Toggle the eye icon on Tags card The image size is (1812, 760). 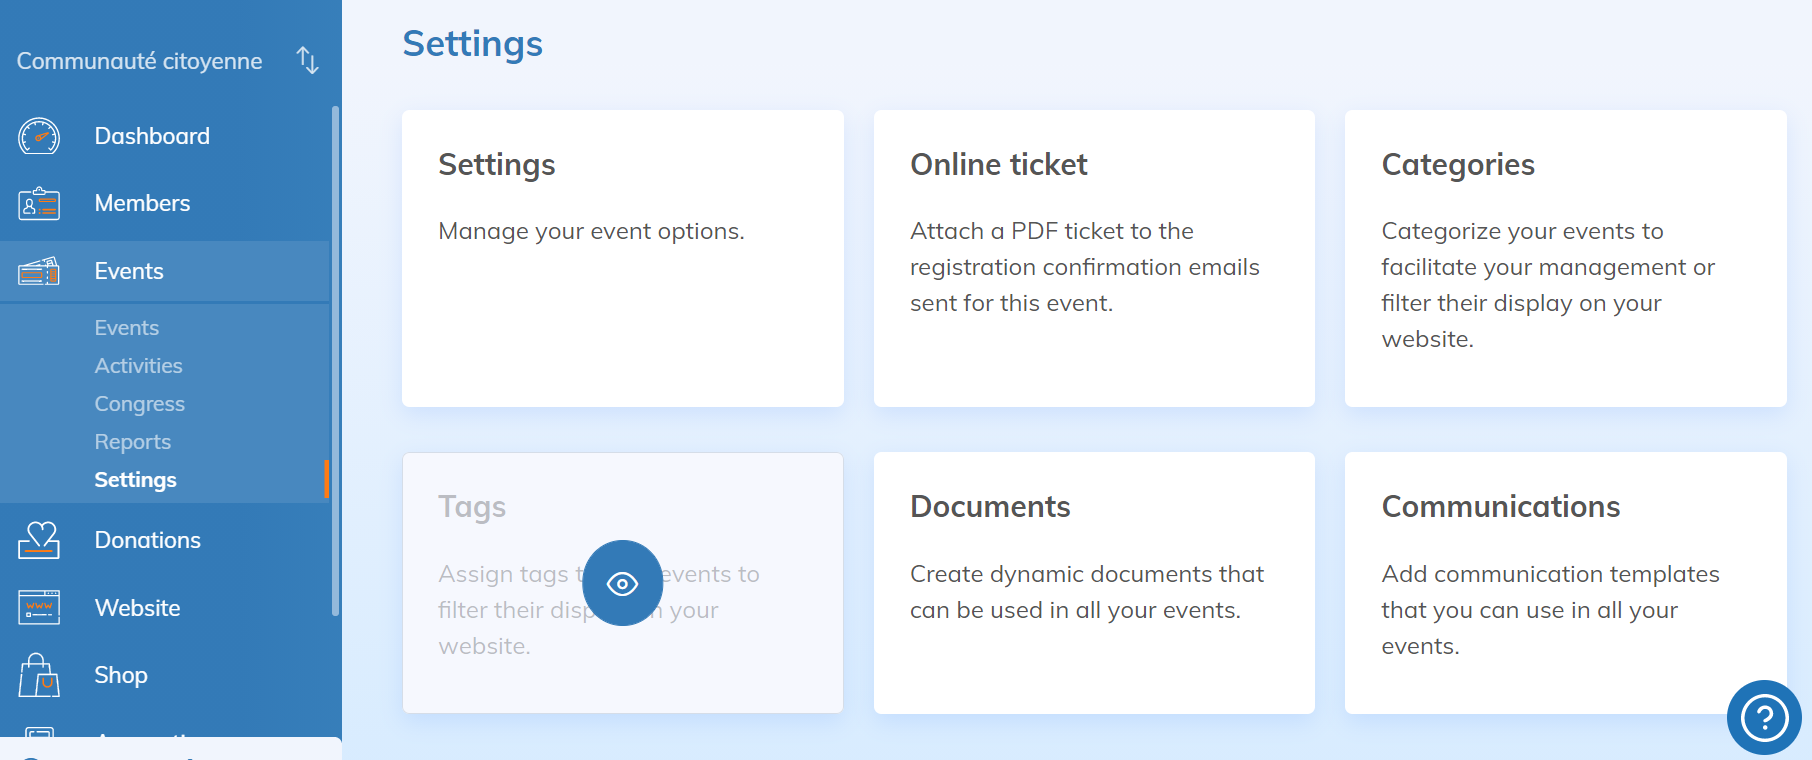pos(622,583)
